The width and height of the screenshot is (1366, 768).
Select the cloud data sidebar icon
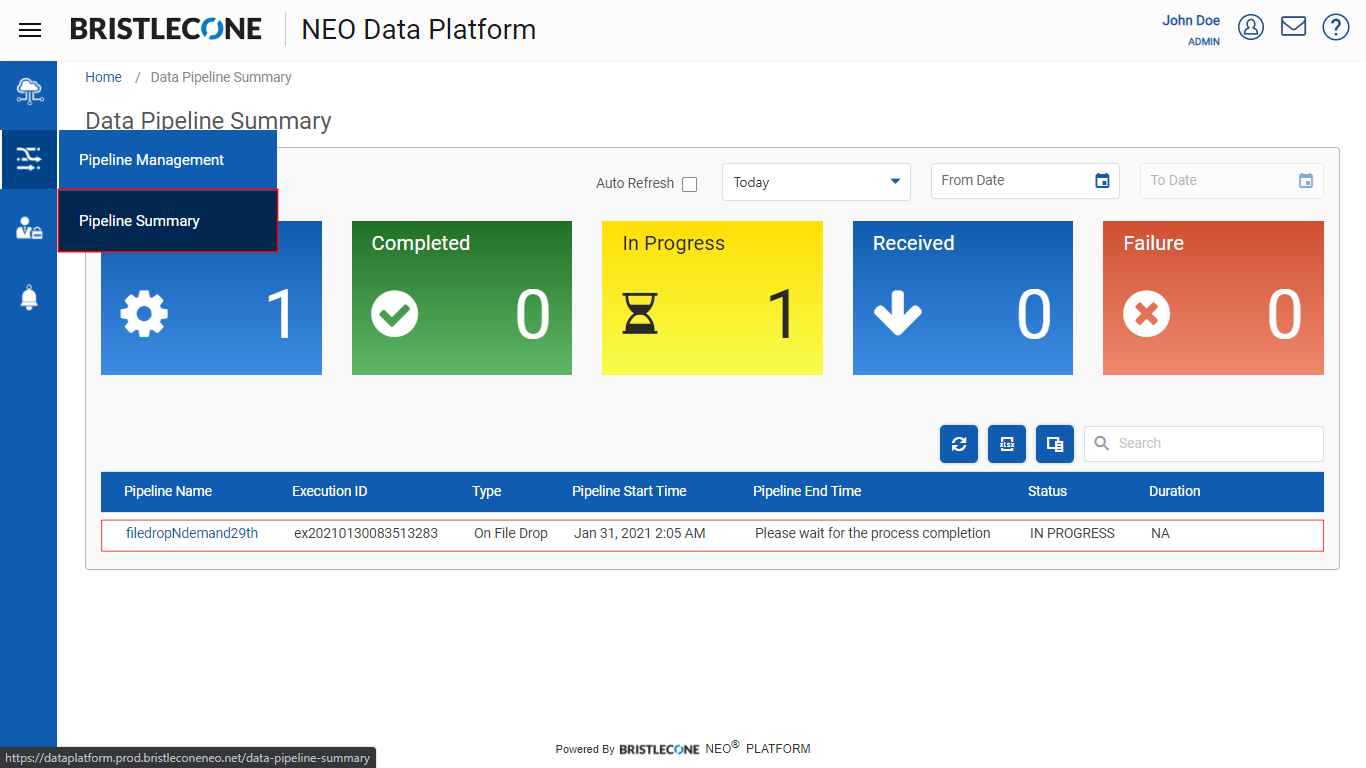[29, 91]
